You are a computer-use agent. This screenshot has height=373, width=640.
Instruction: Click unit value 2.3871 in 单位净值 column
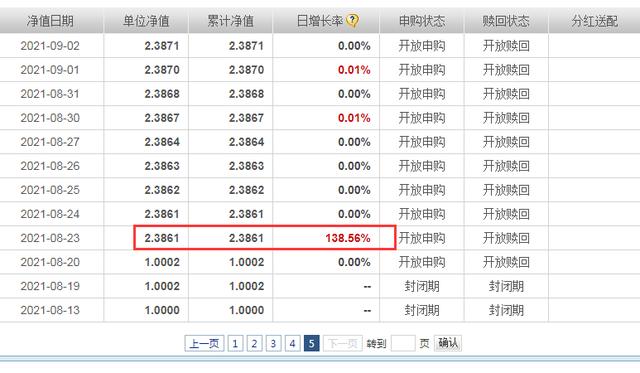(x=162, y=46)
